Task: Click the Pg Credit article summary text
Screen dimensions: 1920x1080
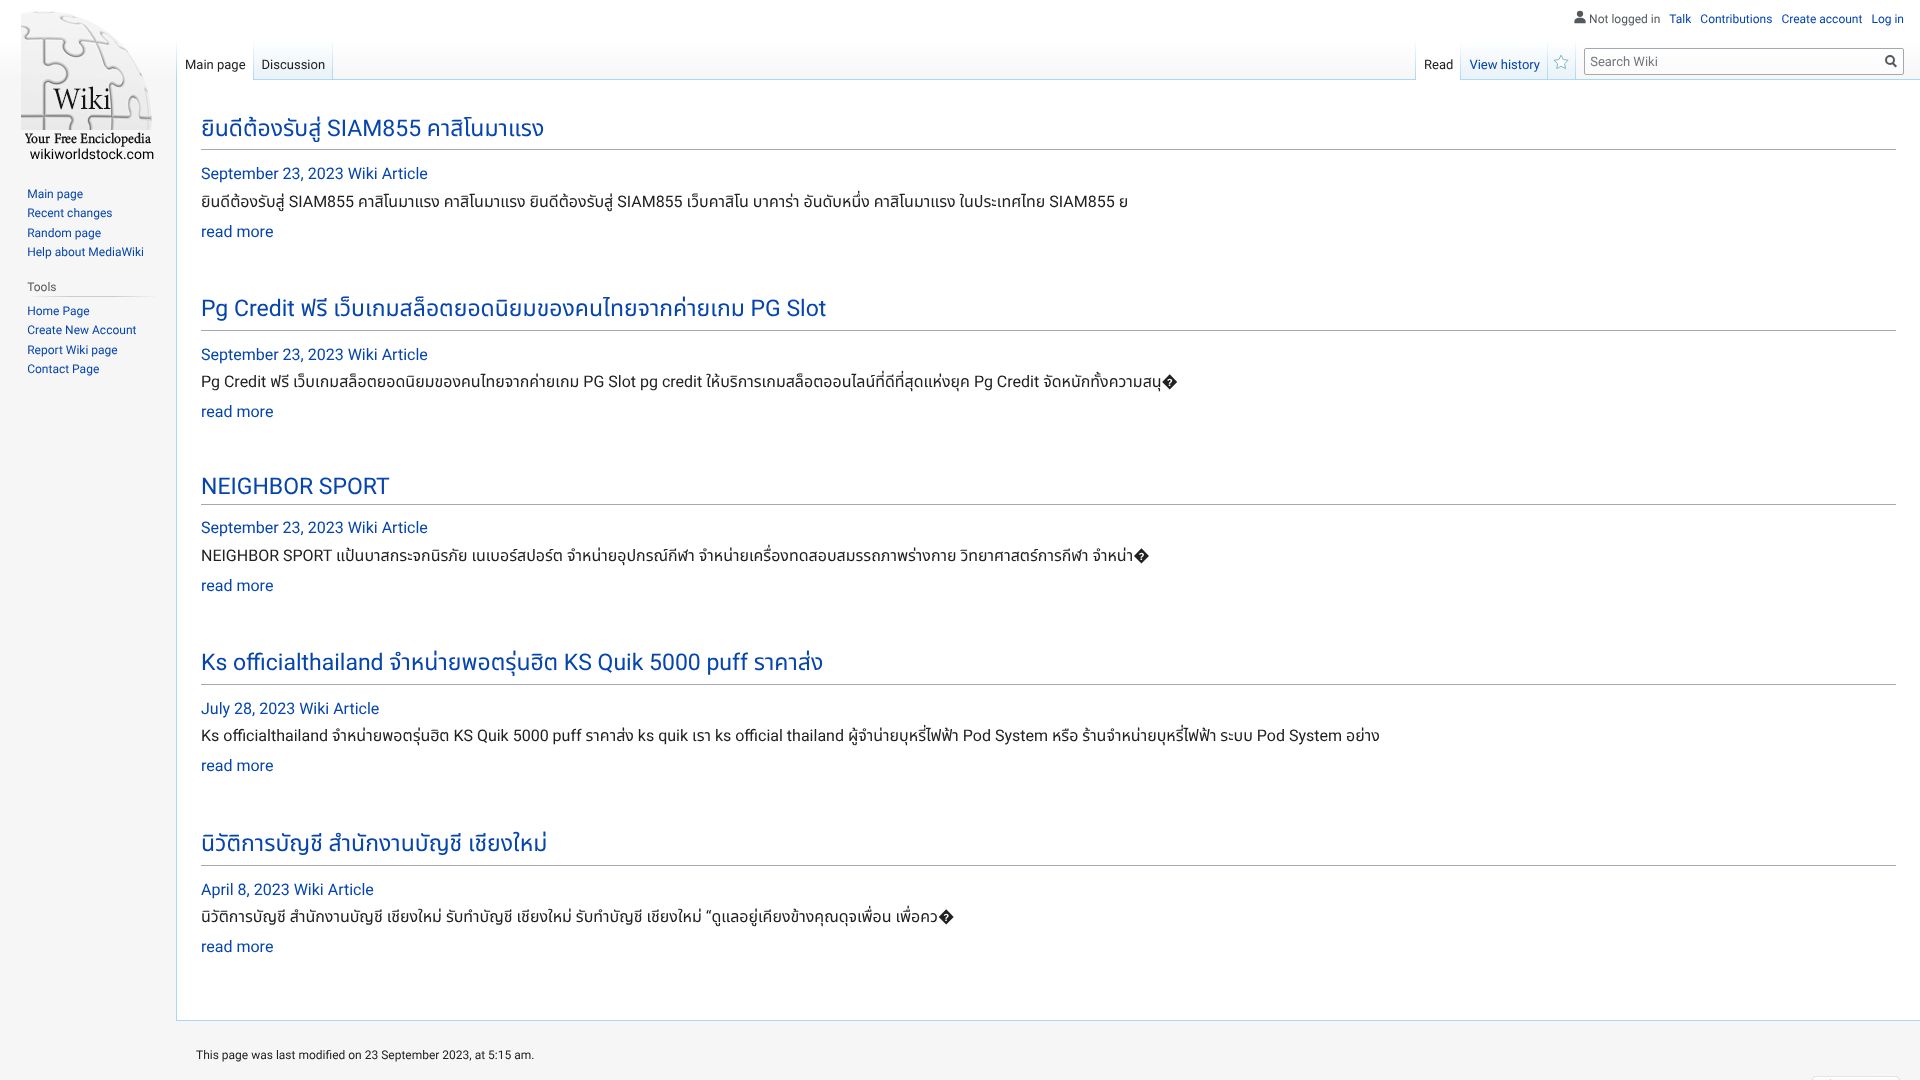Action: point(689,382)
